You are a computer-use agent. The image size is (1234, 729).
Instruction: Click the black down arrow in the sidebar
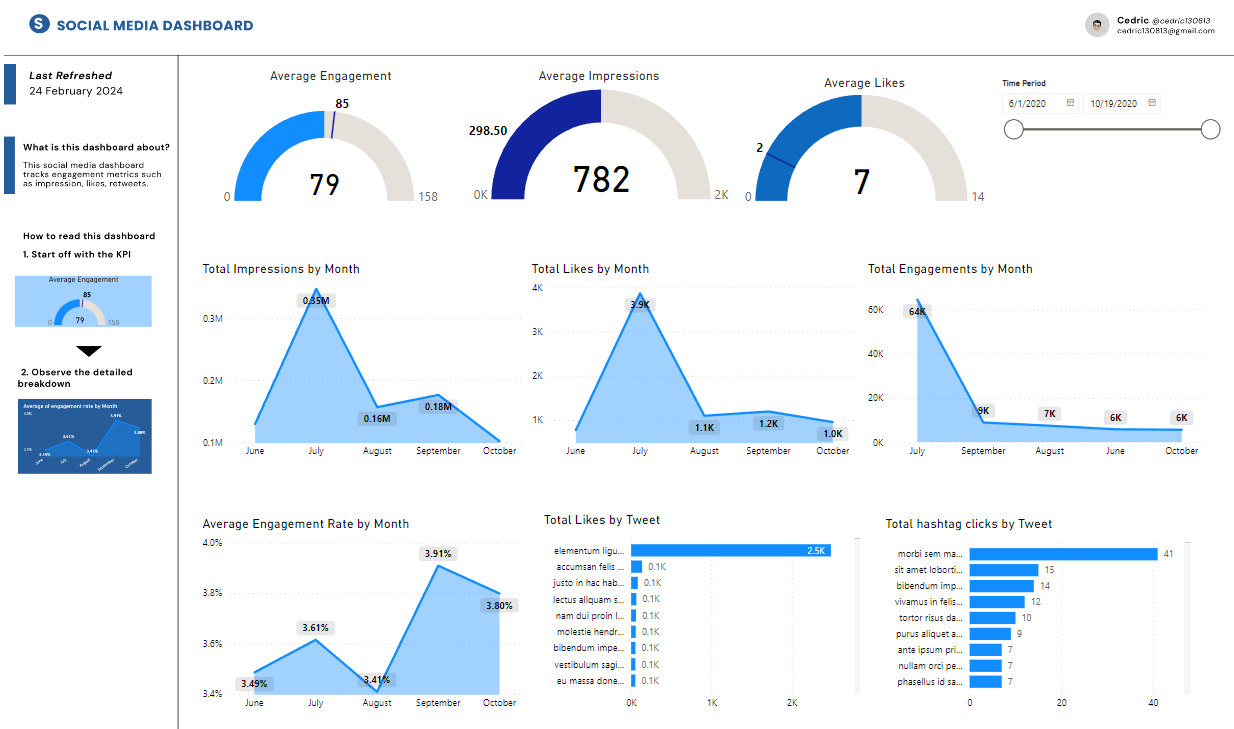[89, 351]
